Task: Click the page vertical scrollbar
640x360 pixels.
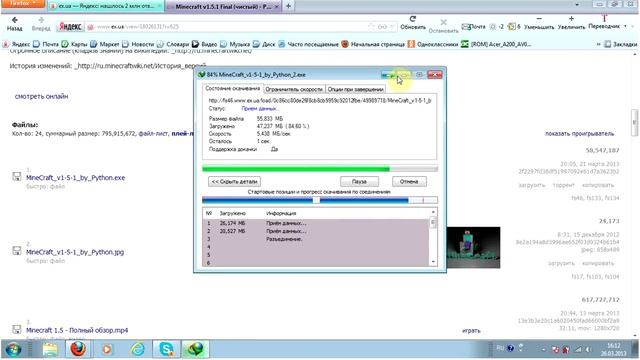Action: coord(634,122)
